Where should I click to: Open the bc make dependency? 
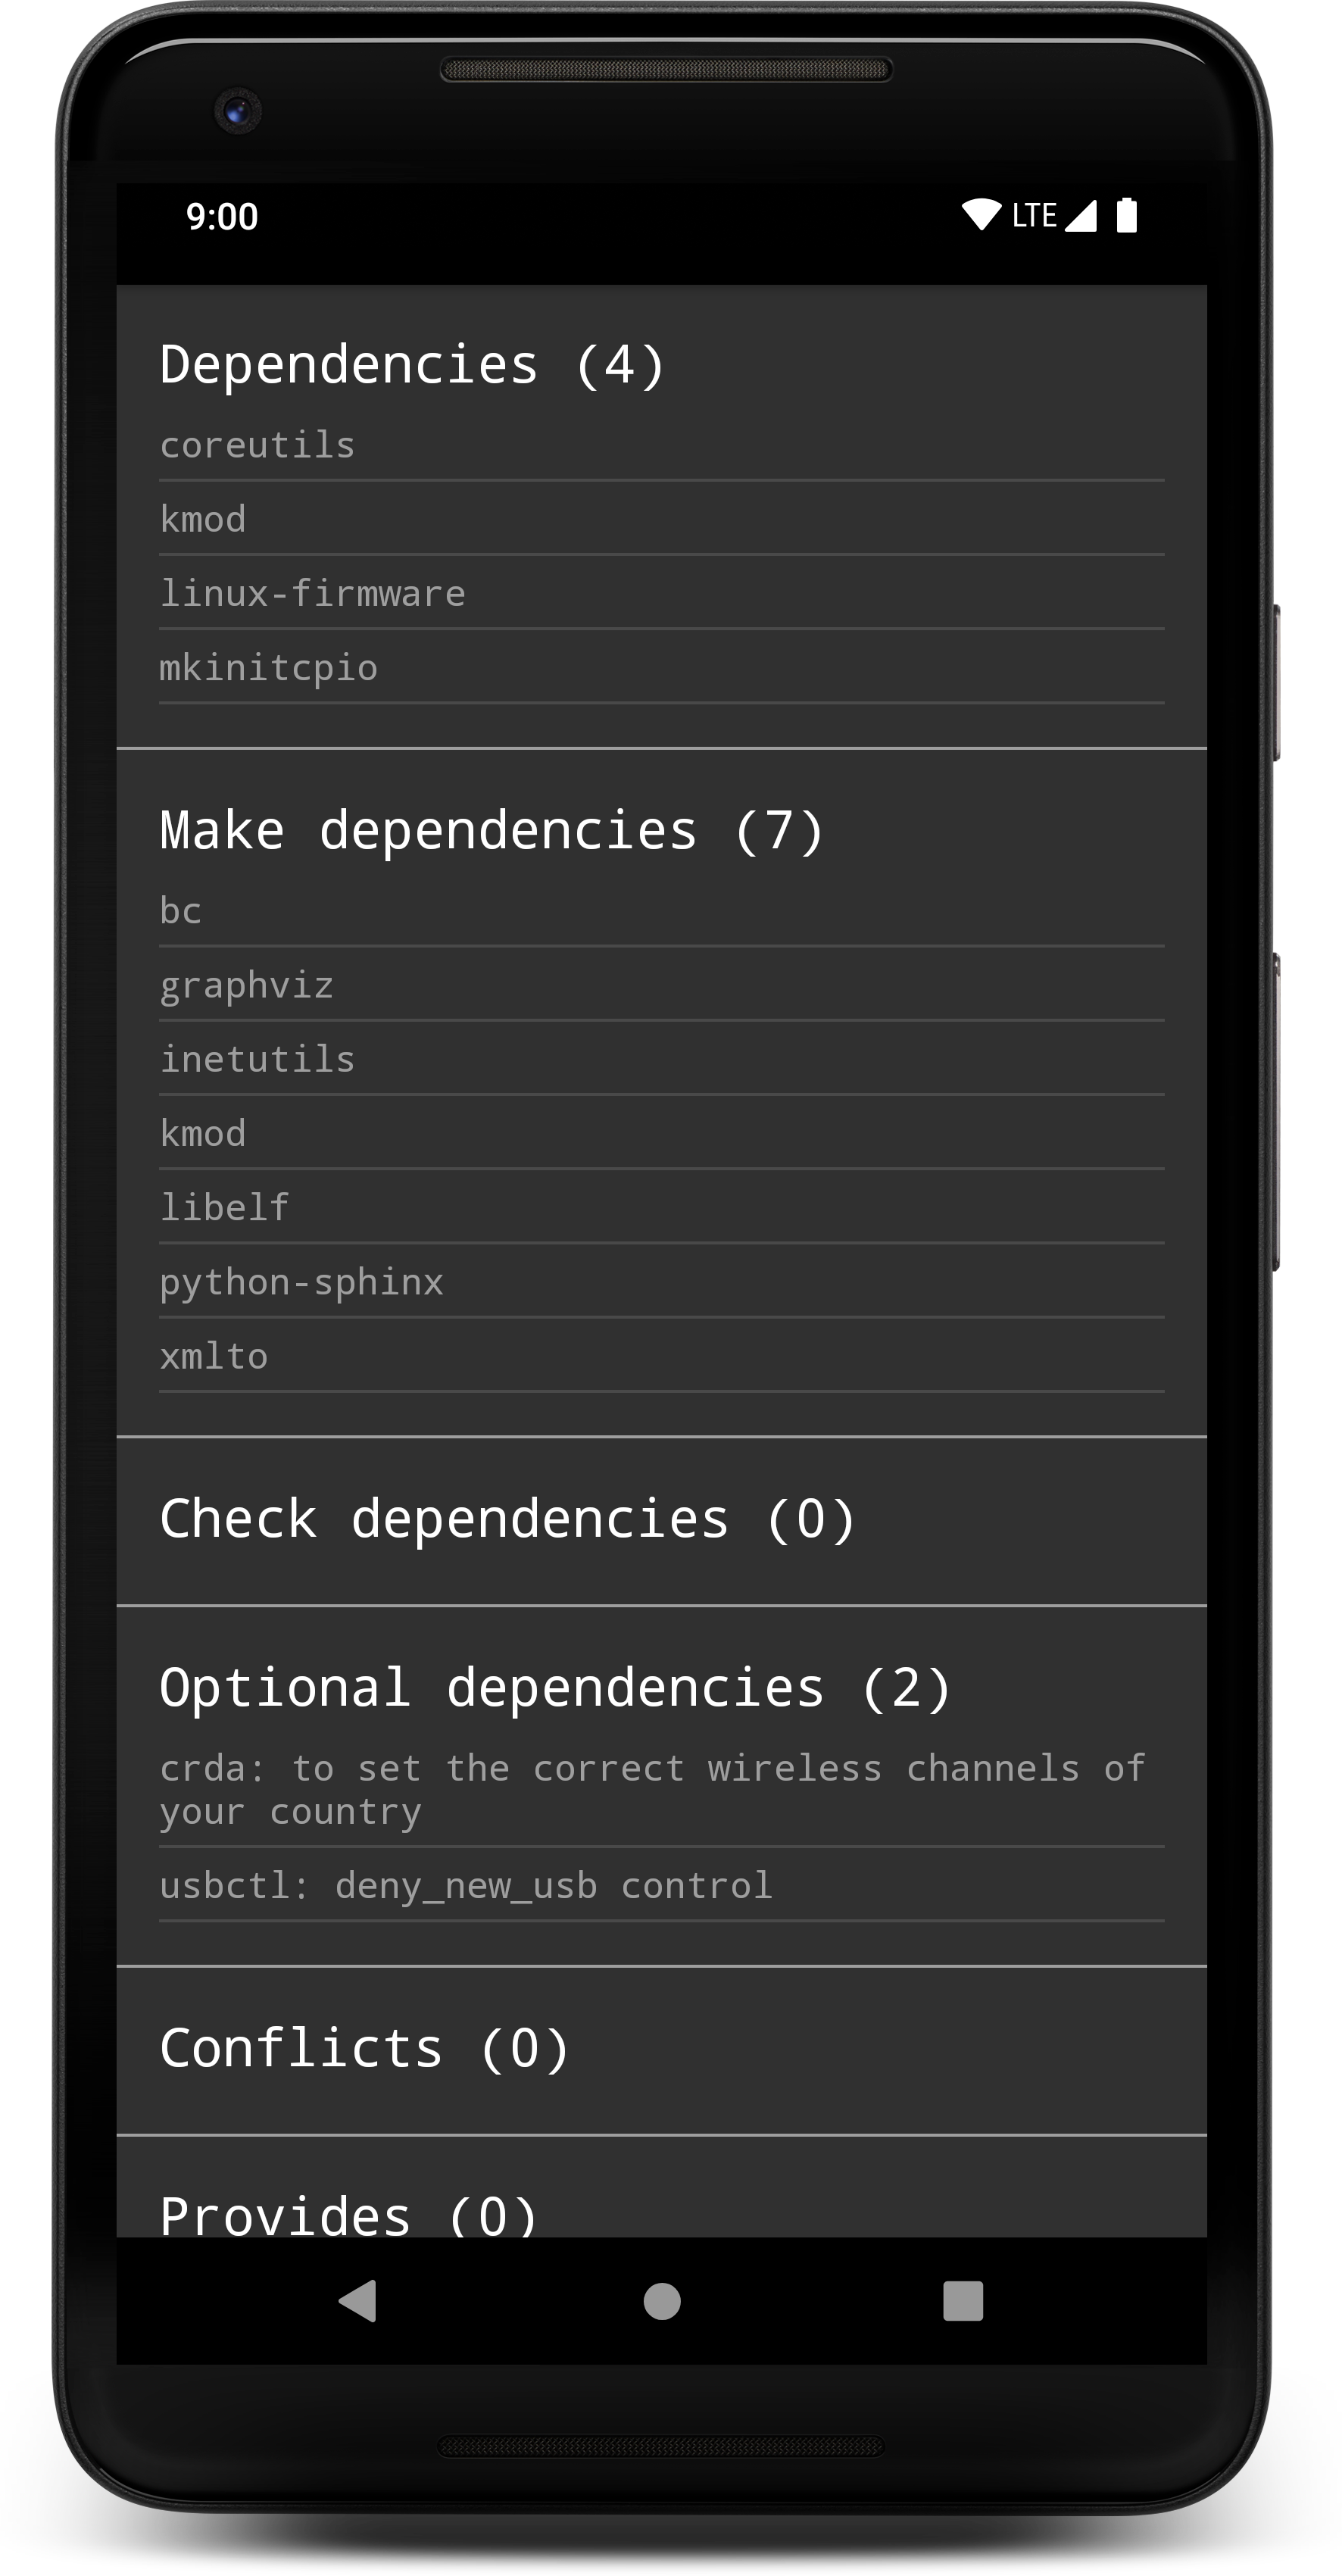(661, 911)
